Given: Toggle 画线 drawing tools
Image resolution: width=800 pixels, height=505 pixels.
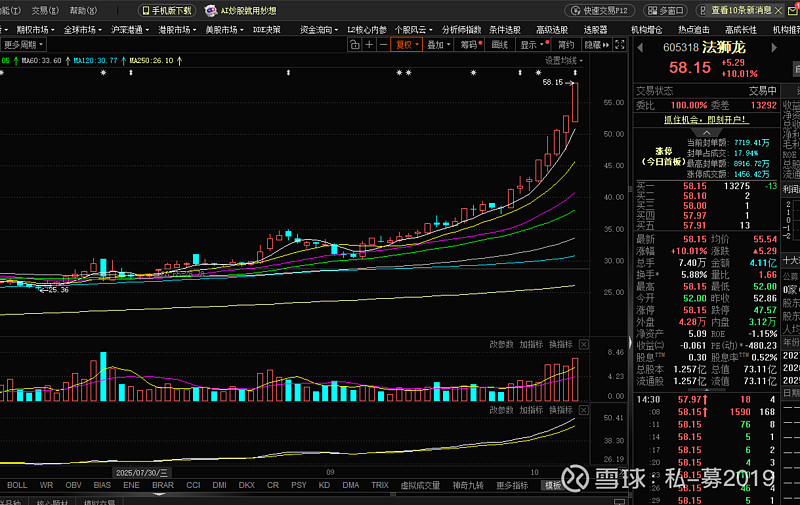Looking at the screenshot, I should tap(499, 45).
